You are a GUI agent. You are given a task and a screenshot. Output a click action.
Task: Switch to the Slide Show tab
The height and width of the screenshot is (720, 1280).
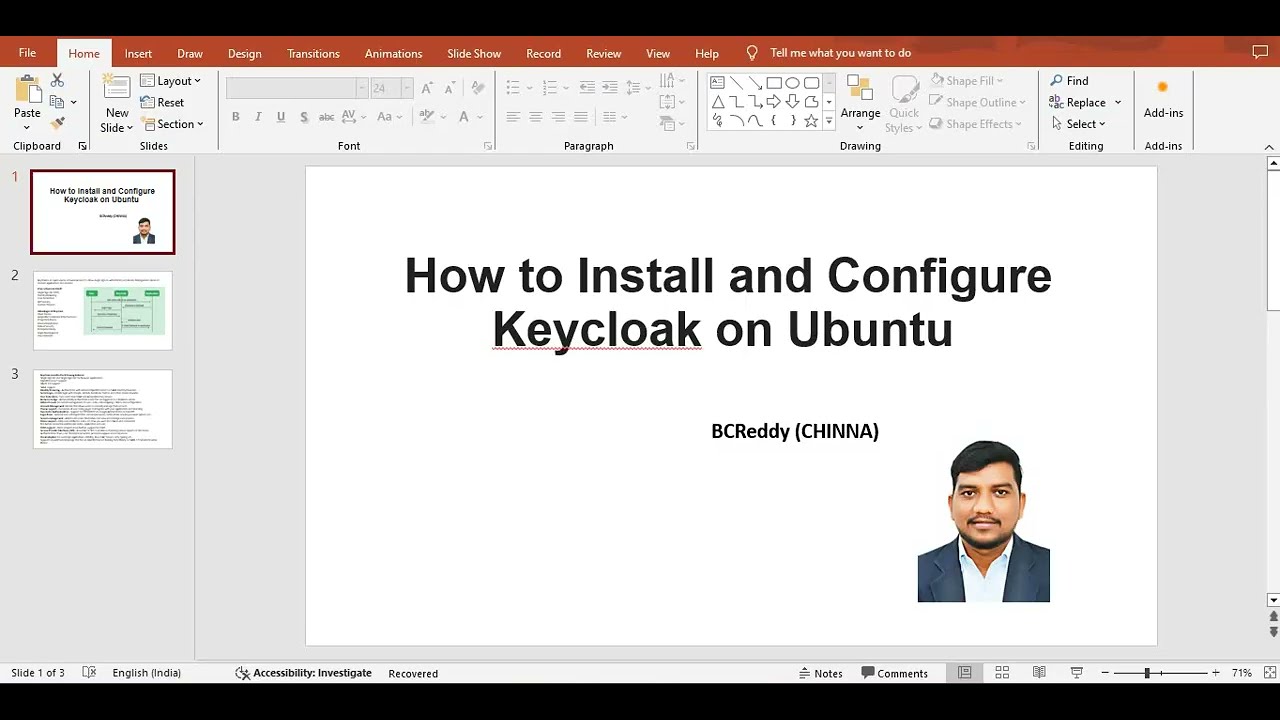474,54
